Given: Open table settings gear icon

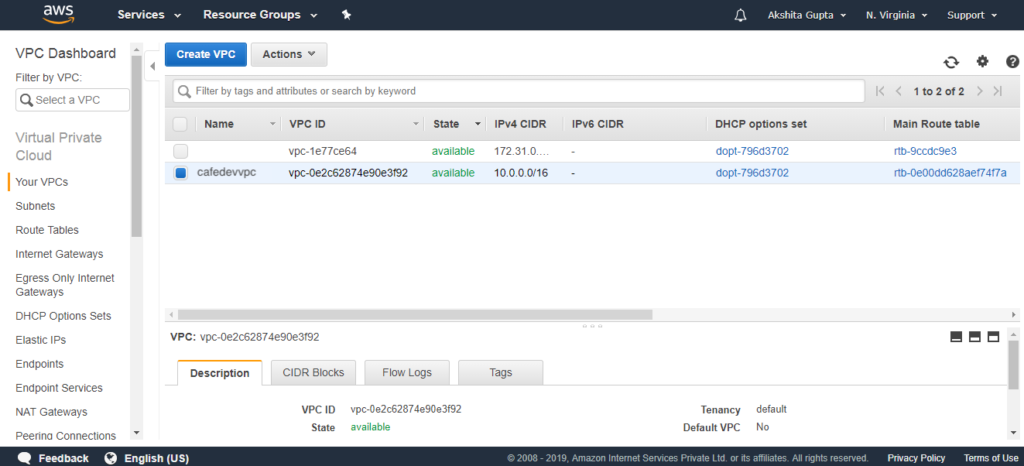Looking at the screenshot, I should tap(982, 61).
